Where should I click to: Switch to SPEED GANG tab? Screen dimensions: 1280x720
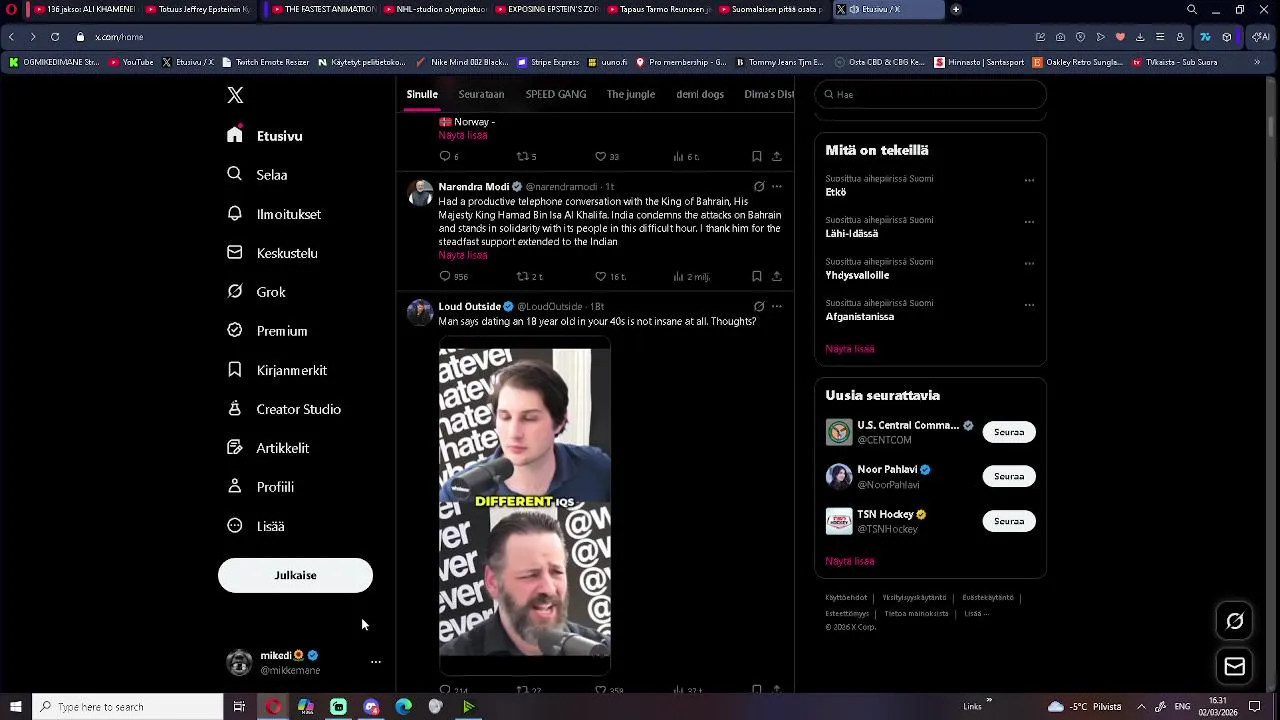pyautogui.click(x=556, y=94)
